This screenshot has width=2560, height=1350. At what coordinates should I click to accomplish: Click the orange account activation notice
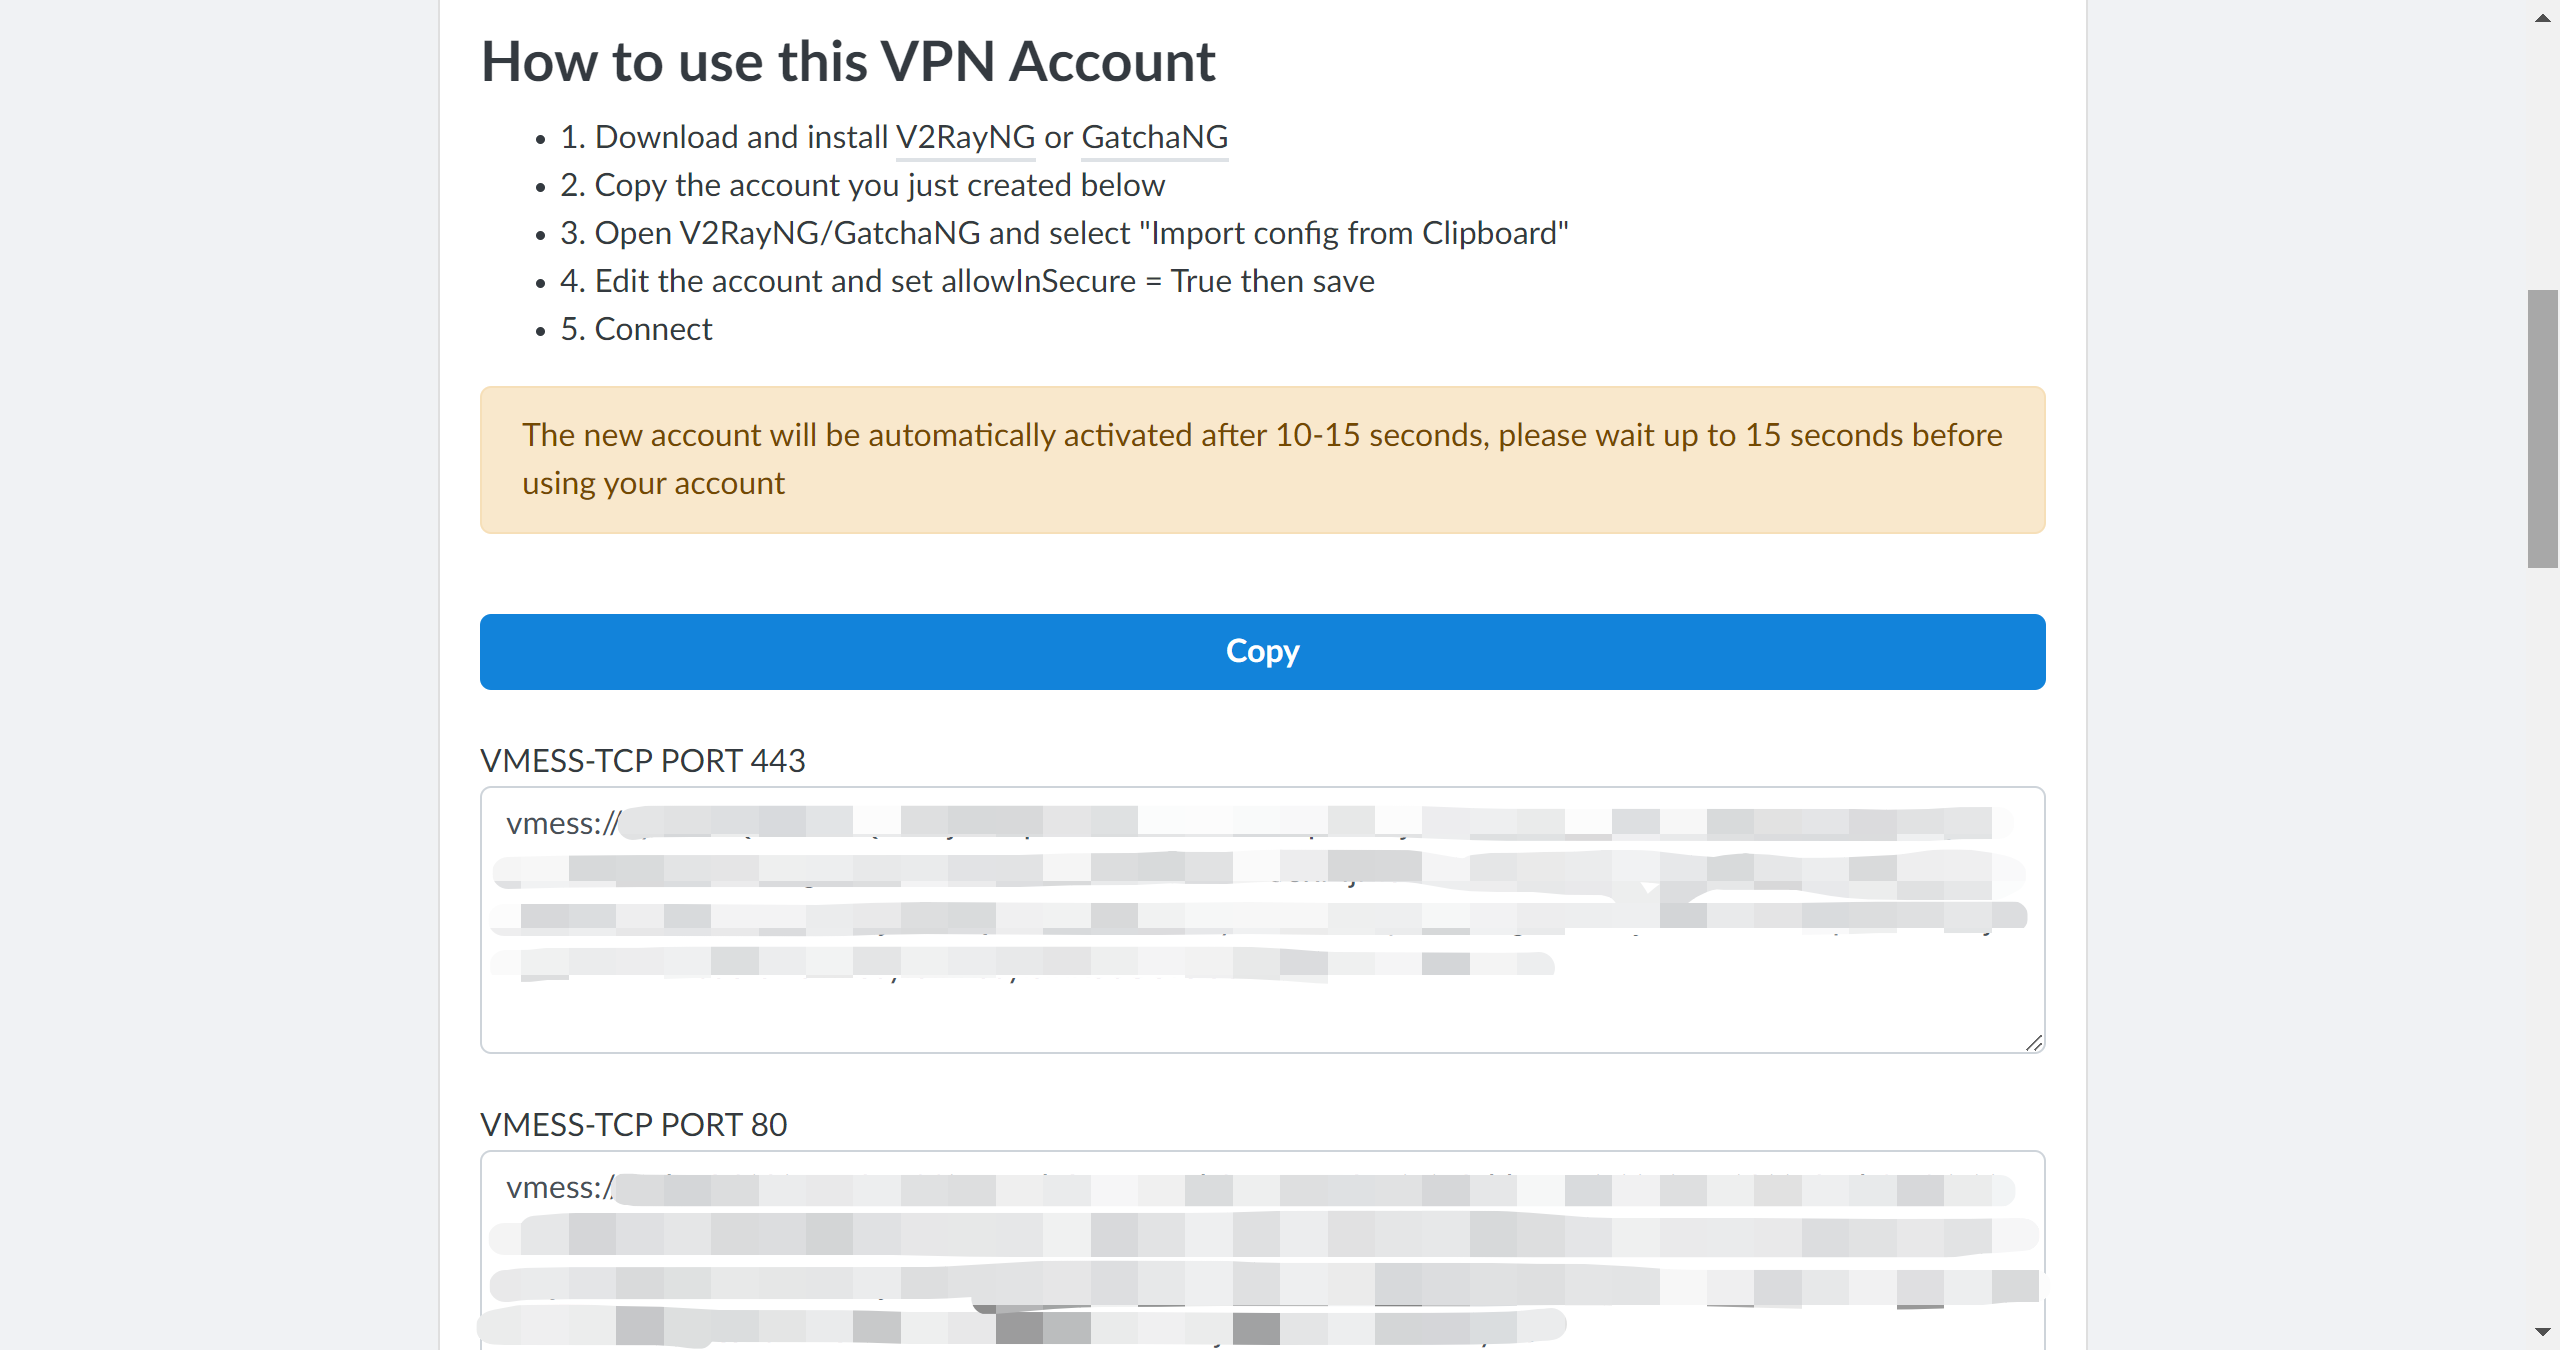(x=1262, y=460)
